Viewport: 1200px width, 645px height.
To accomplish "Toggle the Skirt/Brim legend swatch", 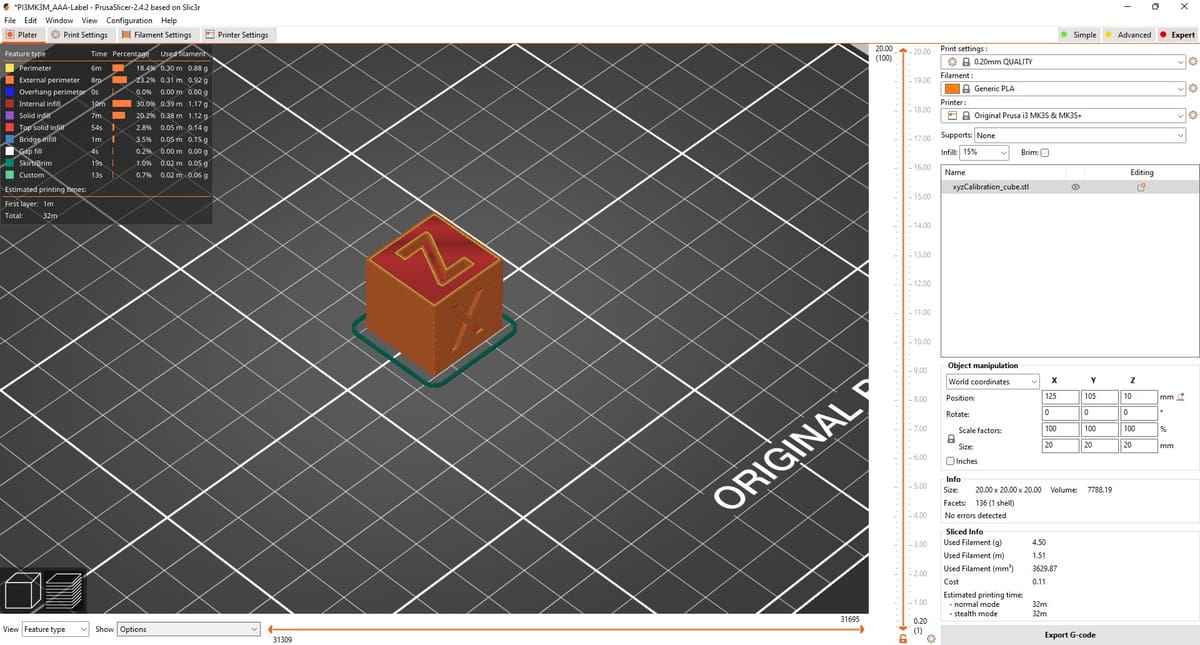I will click(x=10, y=163).
